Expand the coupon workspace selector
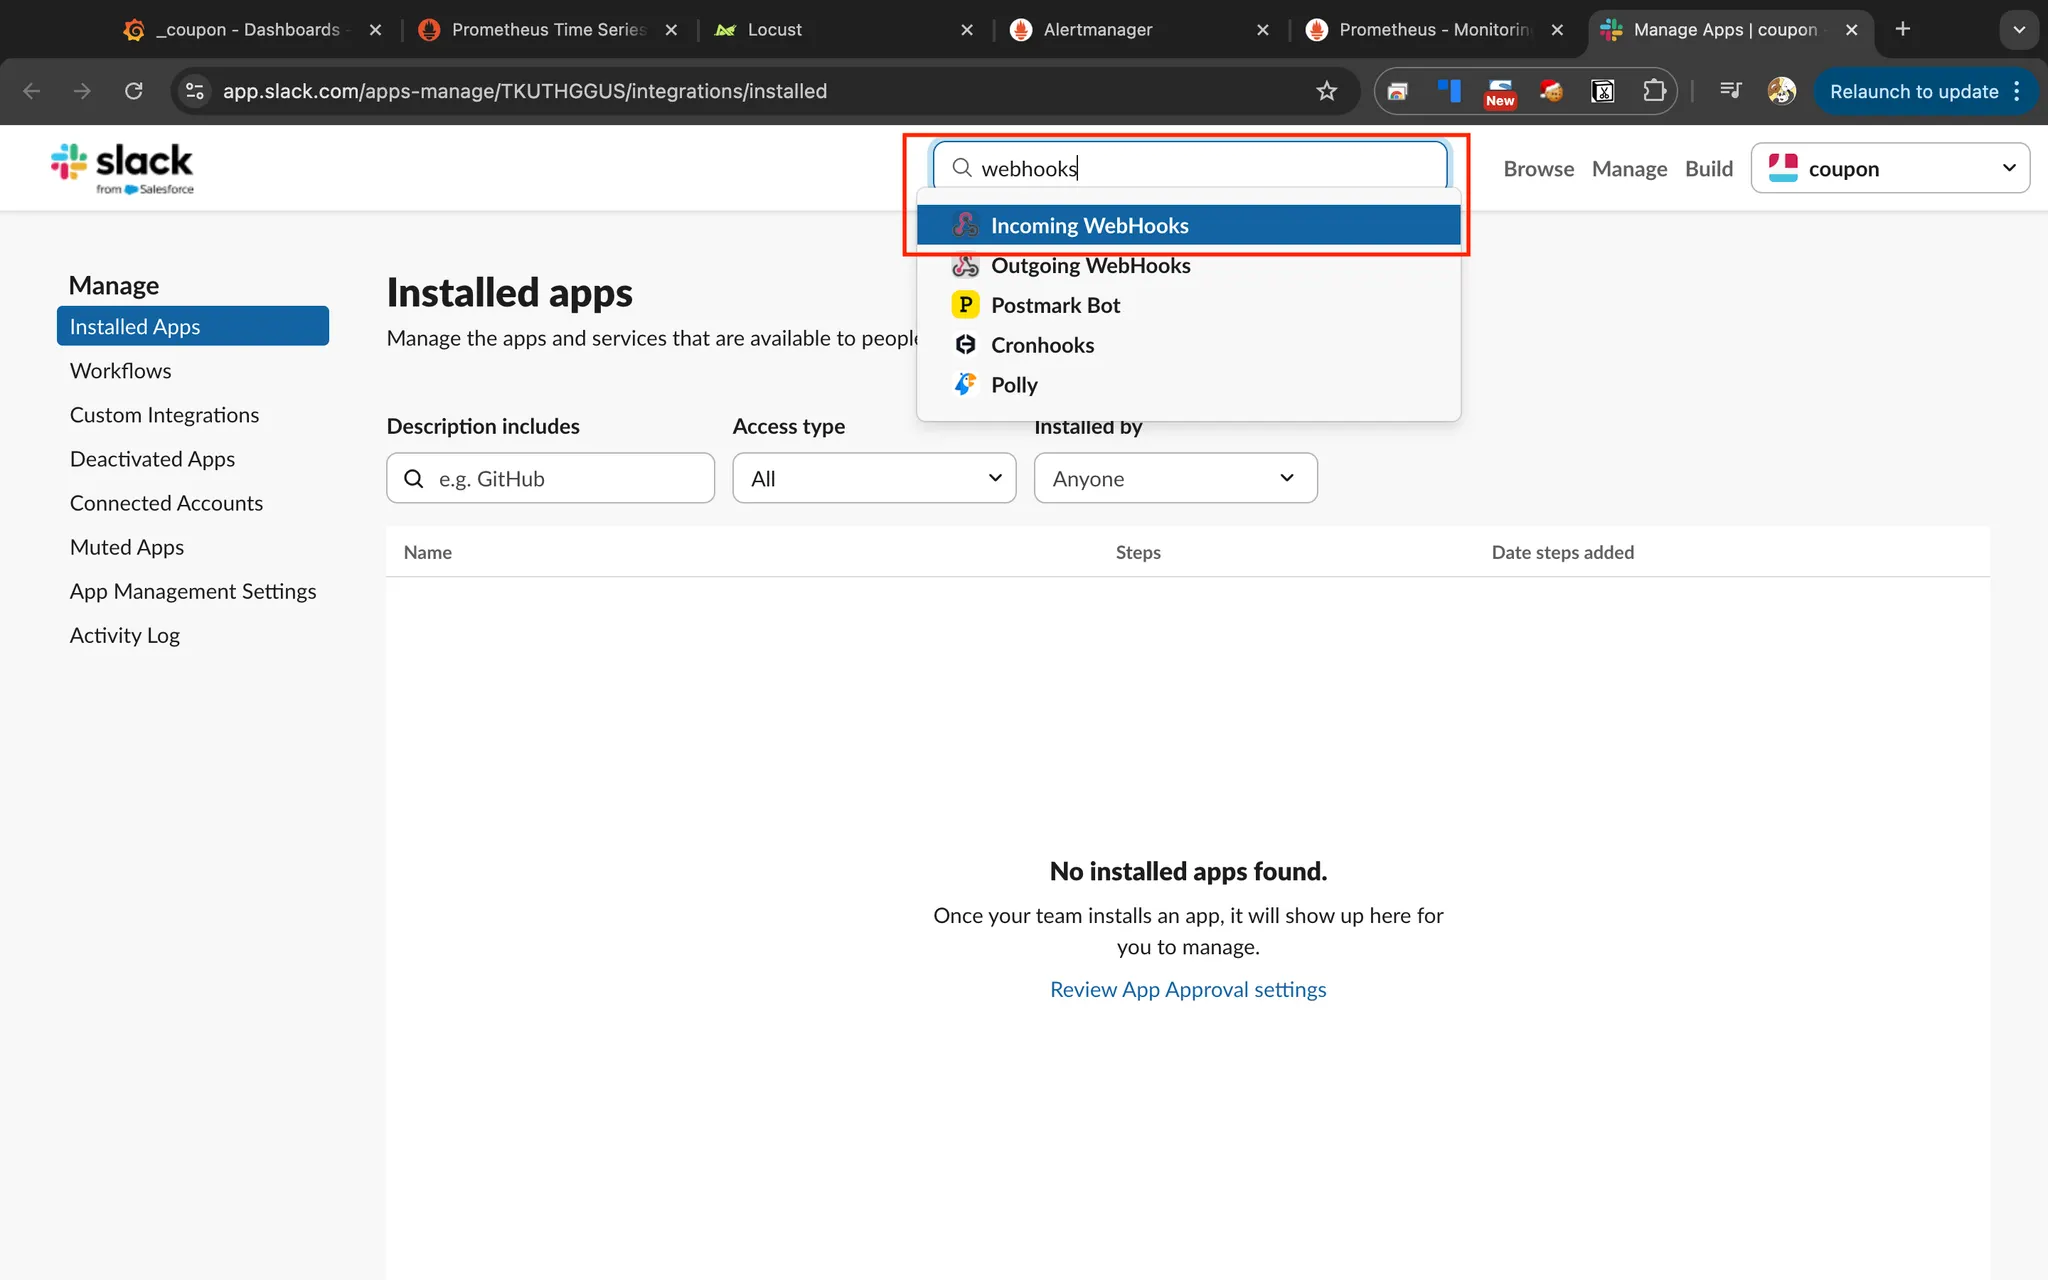 tap(1890, 168)
